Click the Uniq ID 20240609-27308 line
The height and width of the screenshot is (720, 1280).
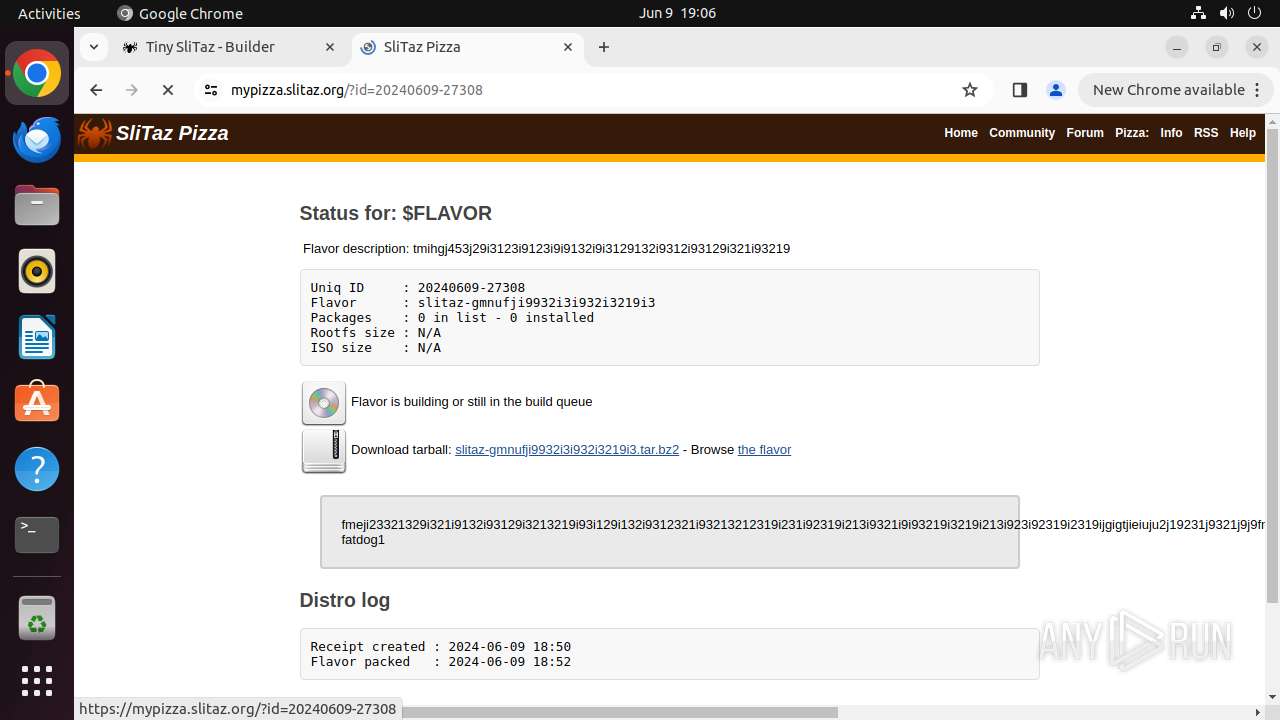pos(418,288)
